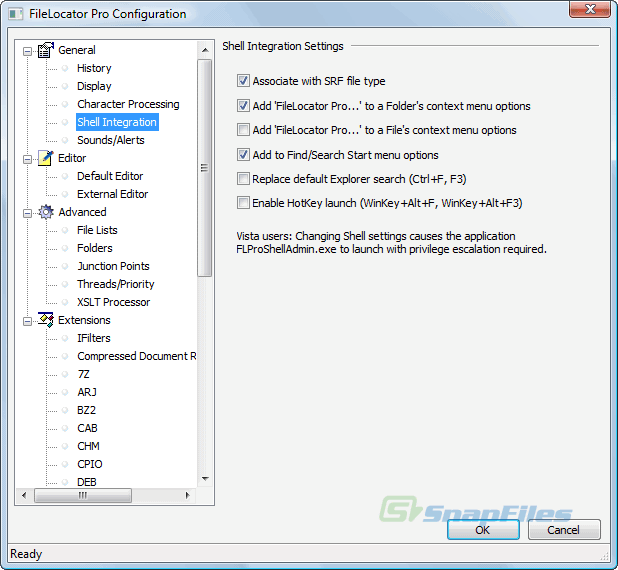618x570 pixels.
Task: Click the Extensions category label
Action: 84,320
